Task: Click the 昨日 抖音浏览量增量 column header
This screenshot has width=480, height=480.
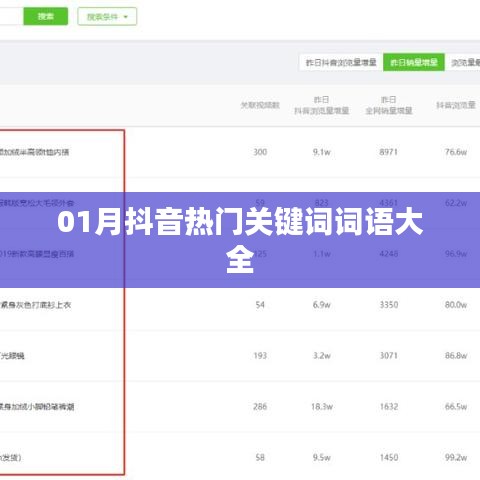Action: coord(321,105)
